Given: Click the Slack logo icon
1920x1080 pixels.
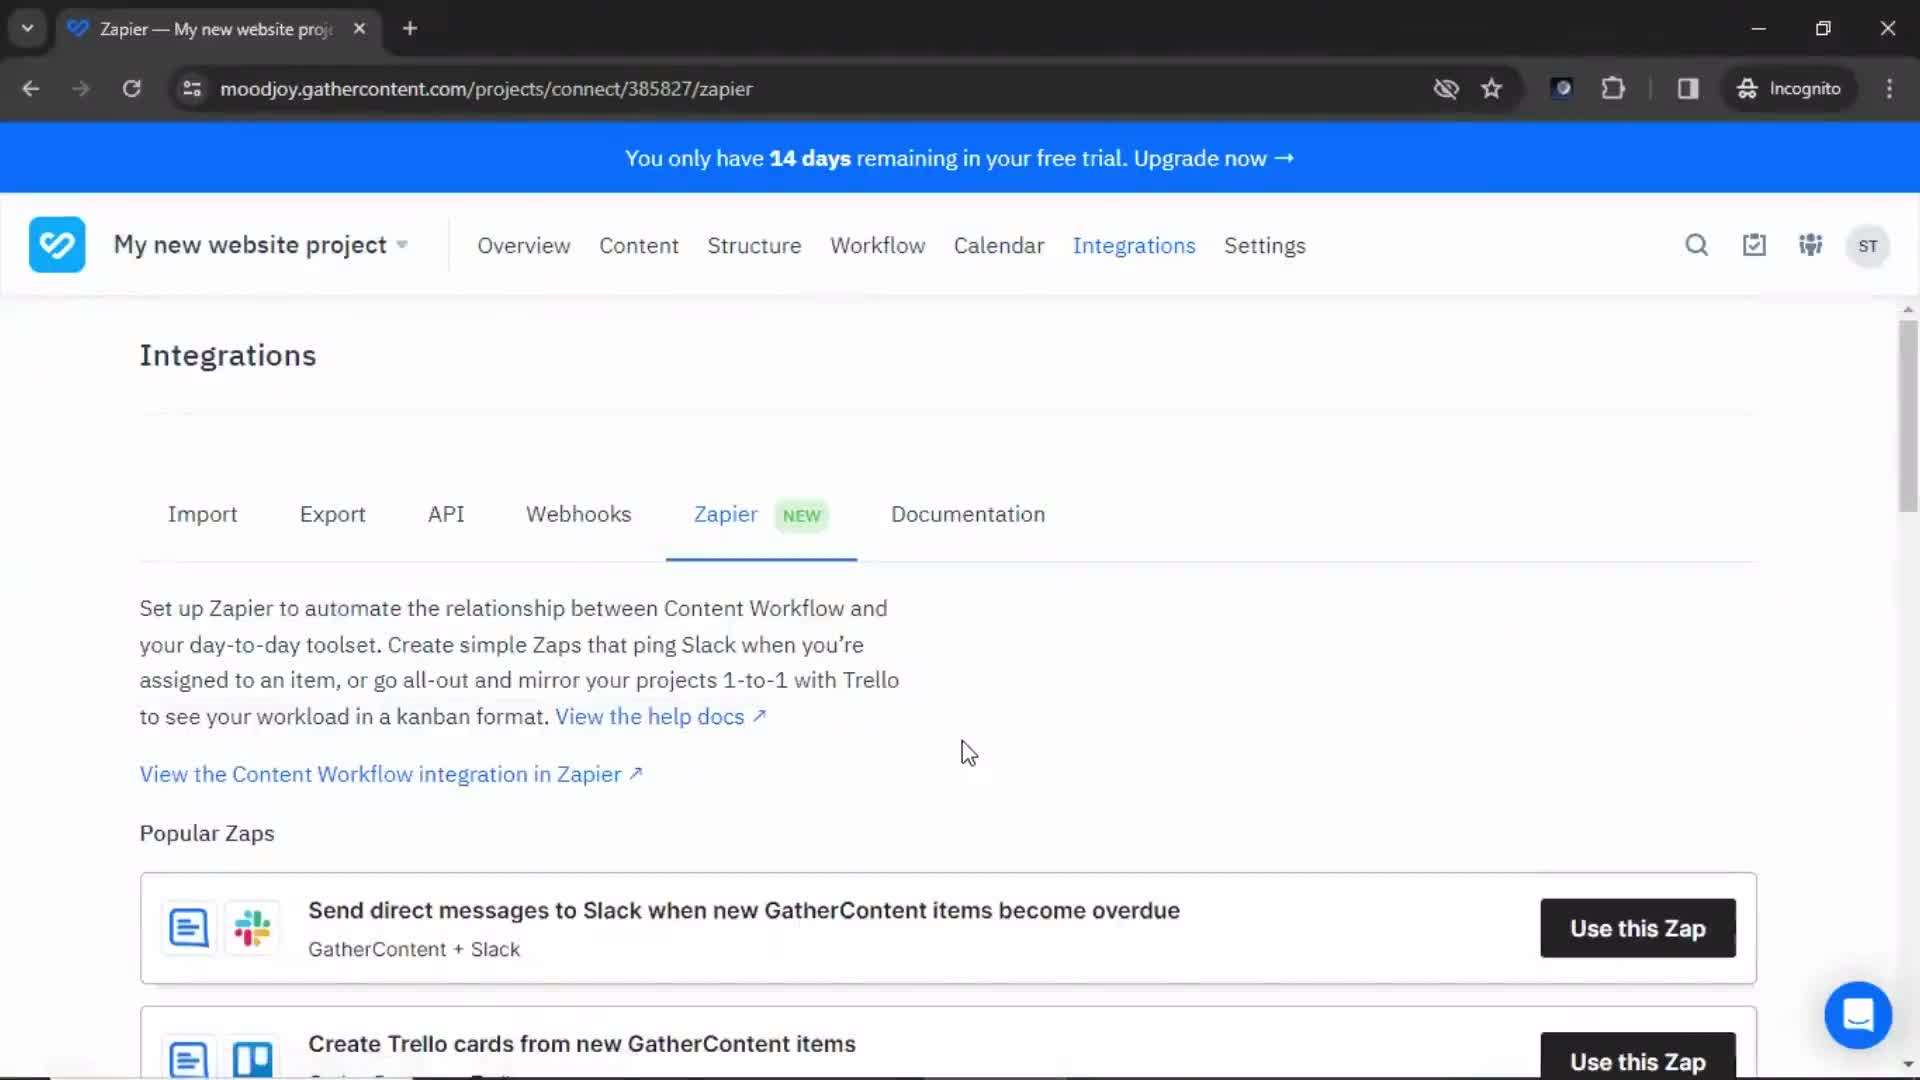Looking at the screenshot, I should point(252,928).
